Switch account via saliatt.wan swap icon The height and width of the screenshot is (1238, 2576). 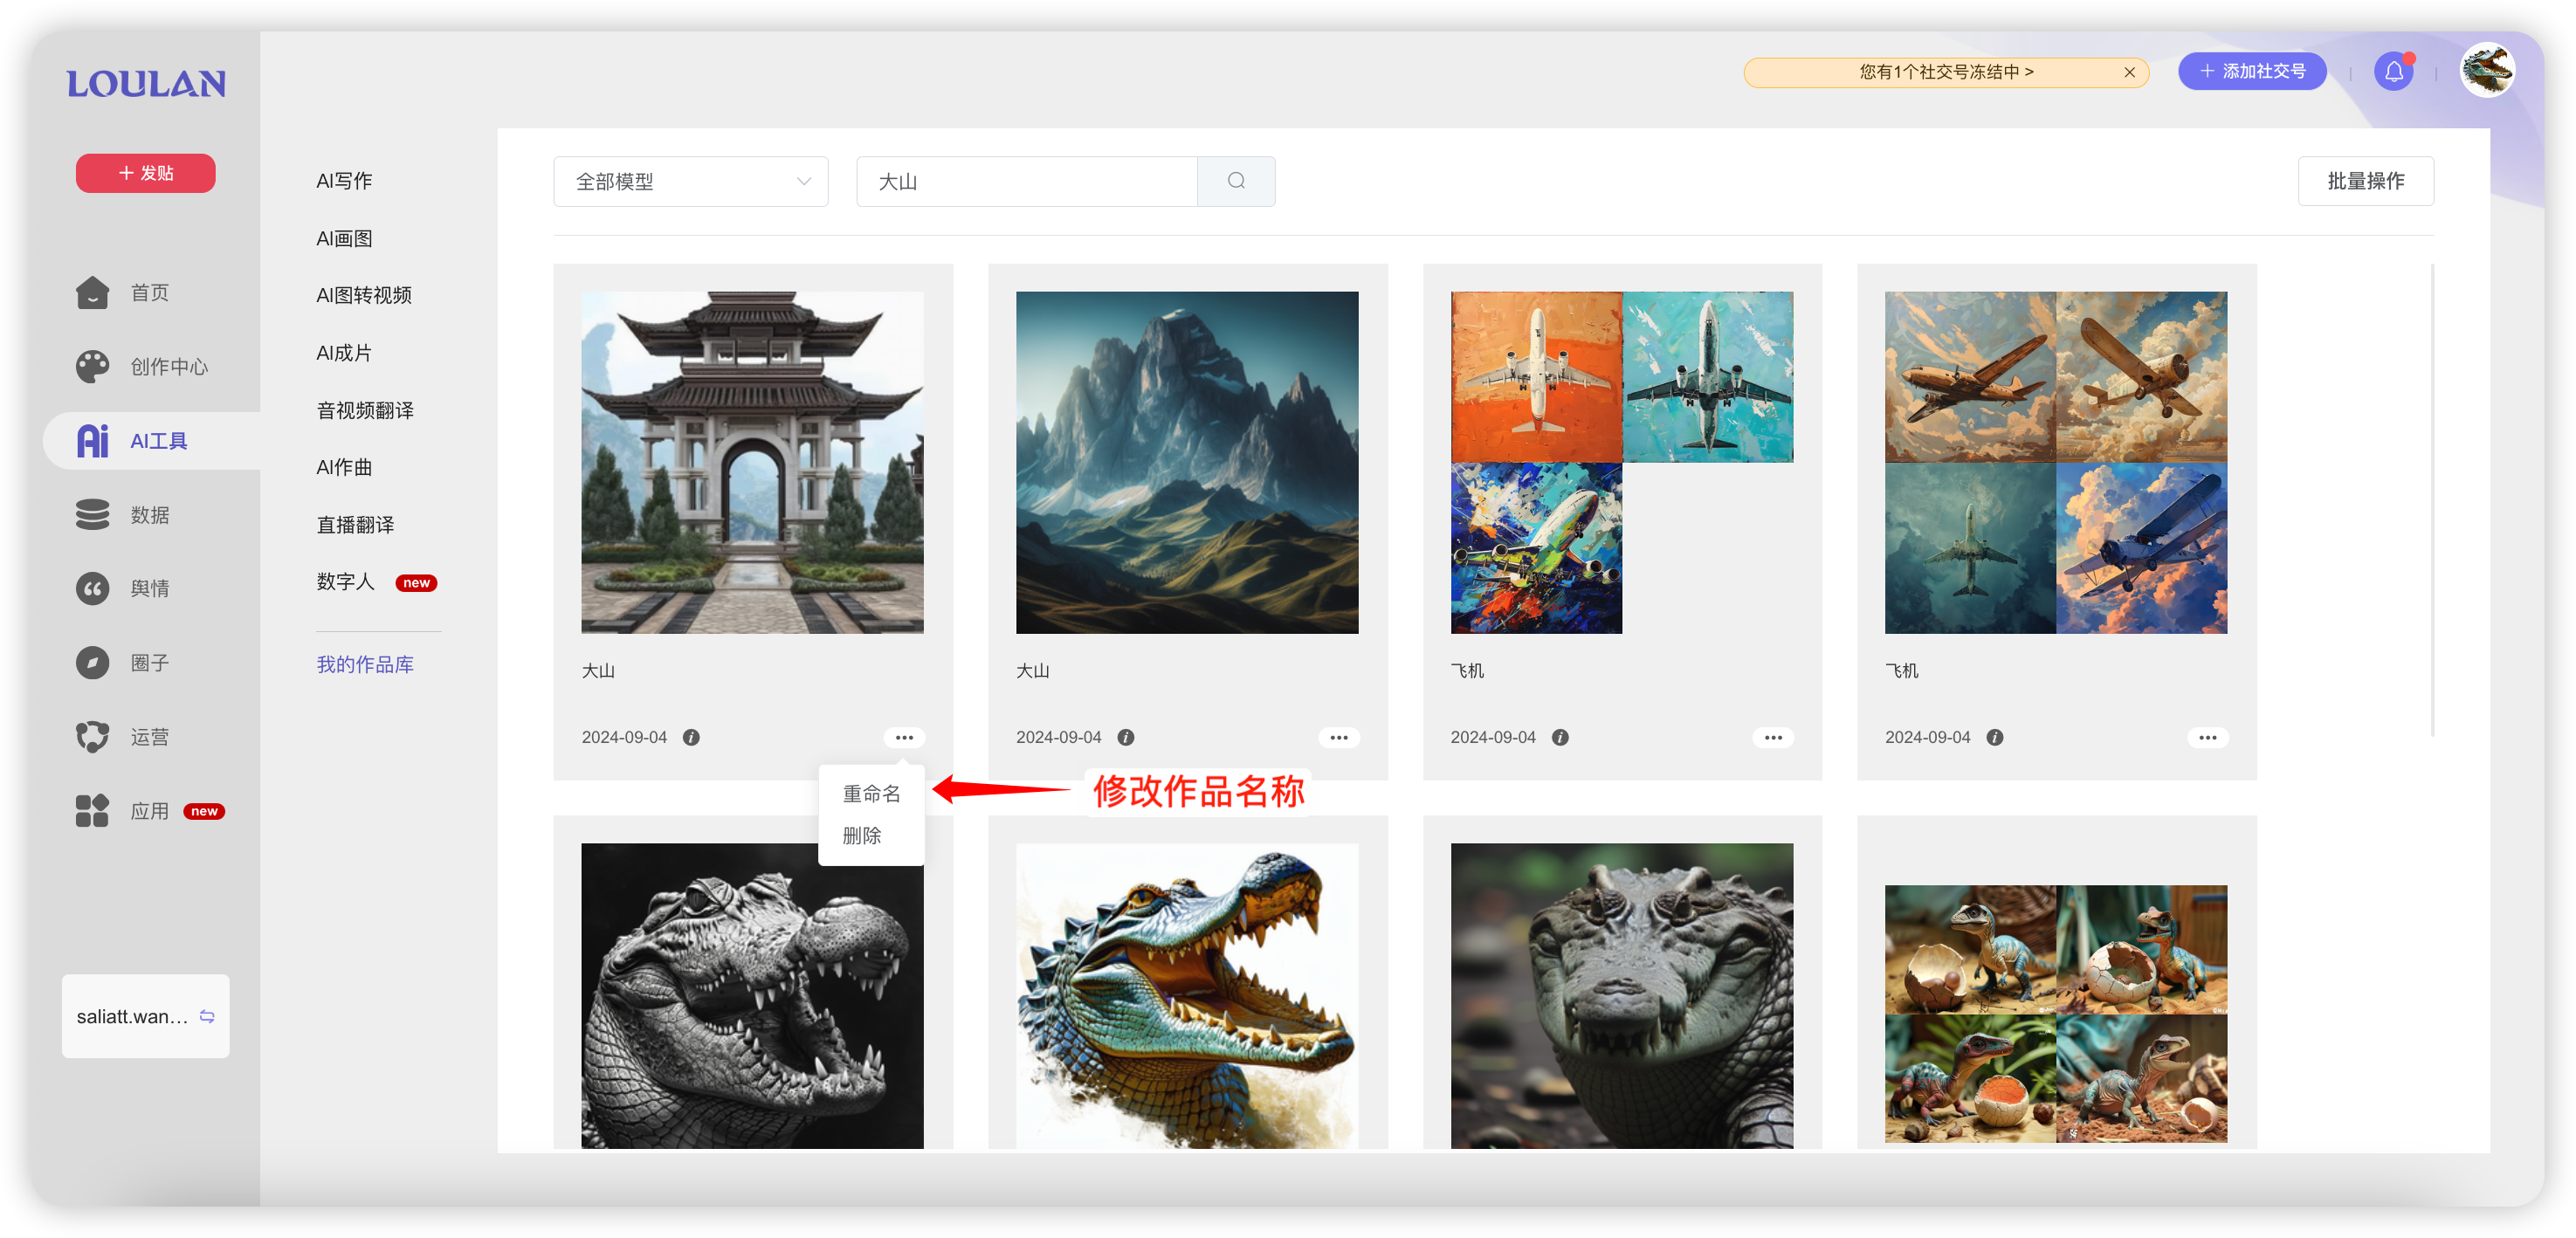pos(207,1016)
